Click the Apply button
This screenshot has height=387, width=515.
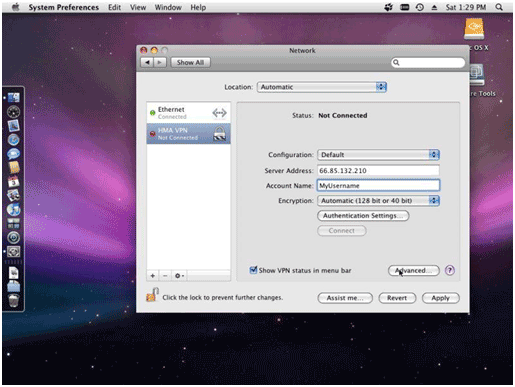coord(440,298)
